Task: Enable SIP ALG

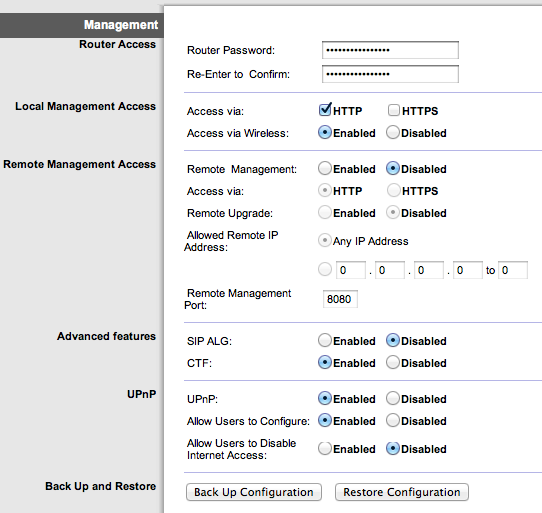Action: [325, 341]
